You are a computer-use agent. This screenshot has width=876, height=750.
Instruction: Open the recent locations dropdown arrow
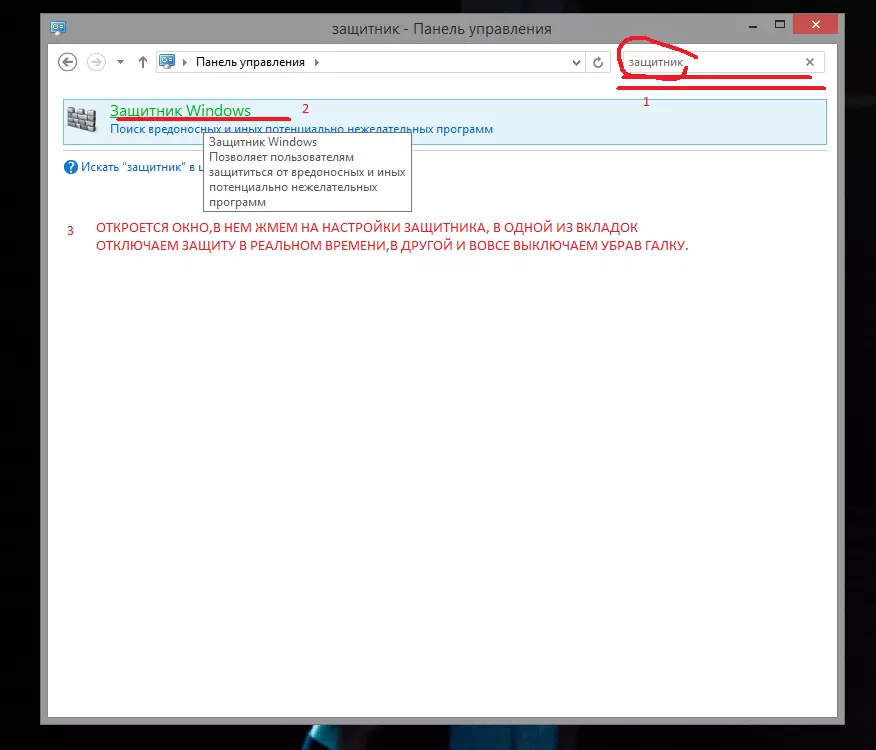pos(120,62)
